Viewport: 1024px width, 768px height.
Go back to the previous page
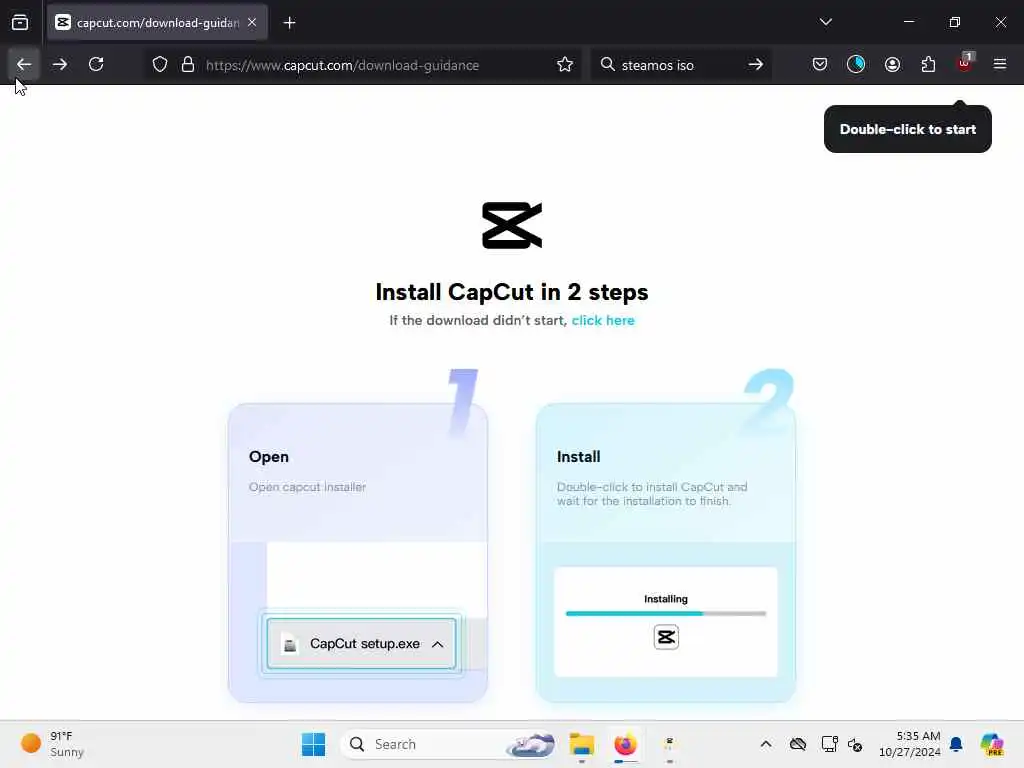24,64
